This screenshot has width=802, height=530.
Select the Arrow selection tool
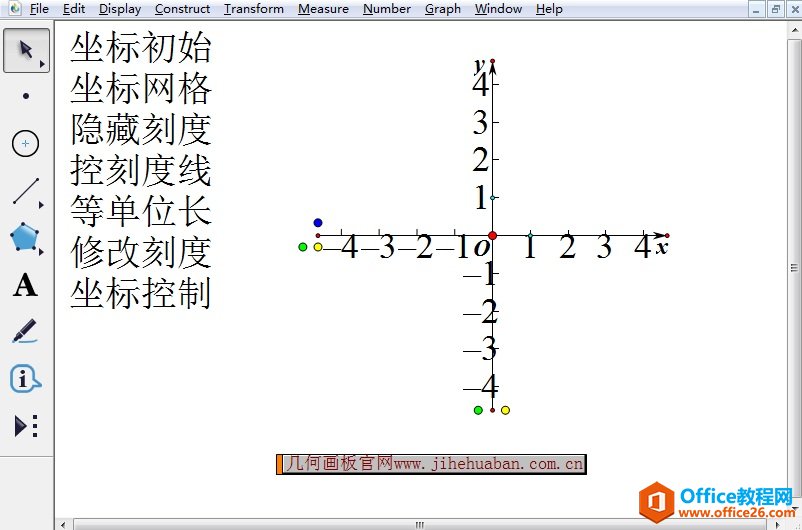pos(25,50)
